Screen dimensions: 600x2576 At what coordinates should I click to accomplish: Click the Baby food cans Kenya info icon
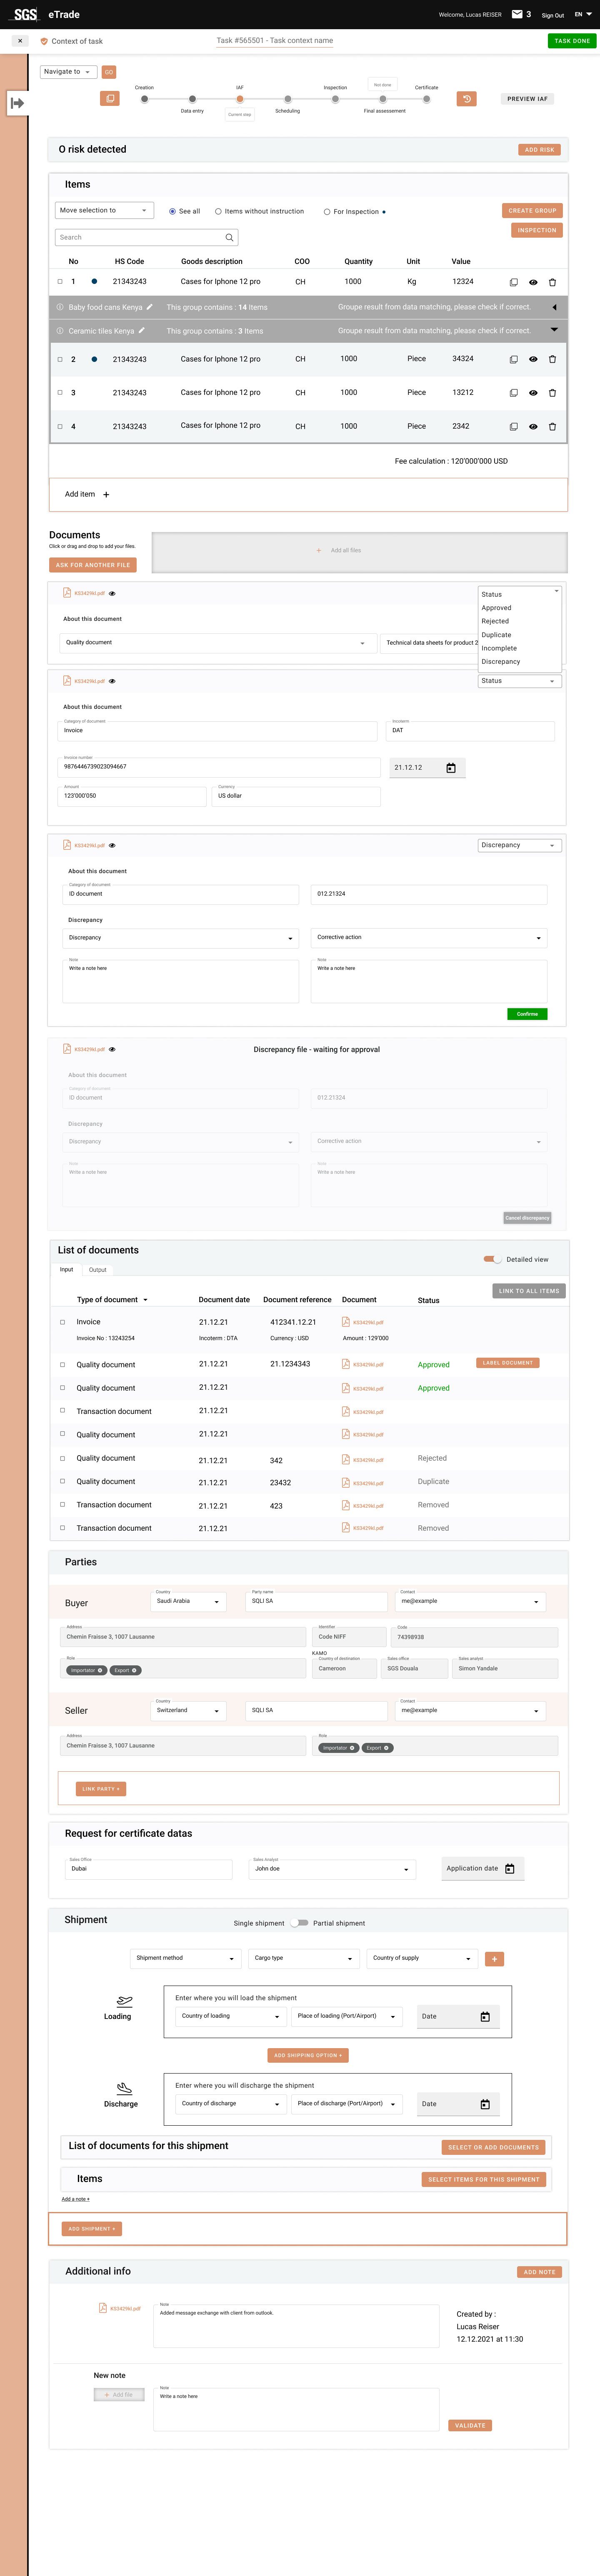coord(60,307)
